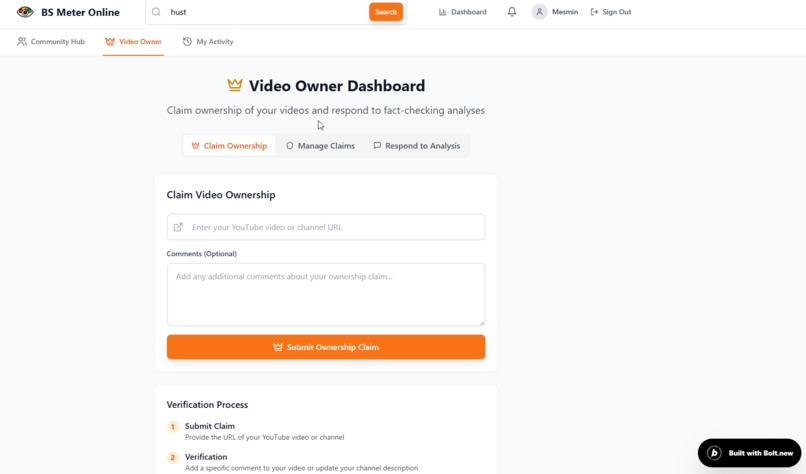
Task: Click the 'Comments (Optional)' label
Action: click(202, 254)
